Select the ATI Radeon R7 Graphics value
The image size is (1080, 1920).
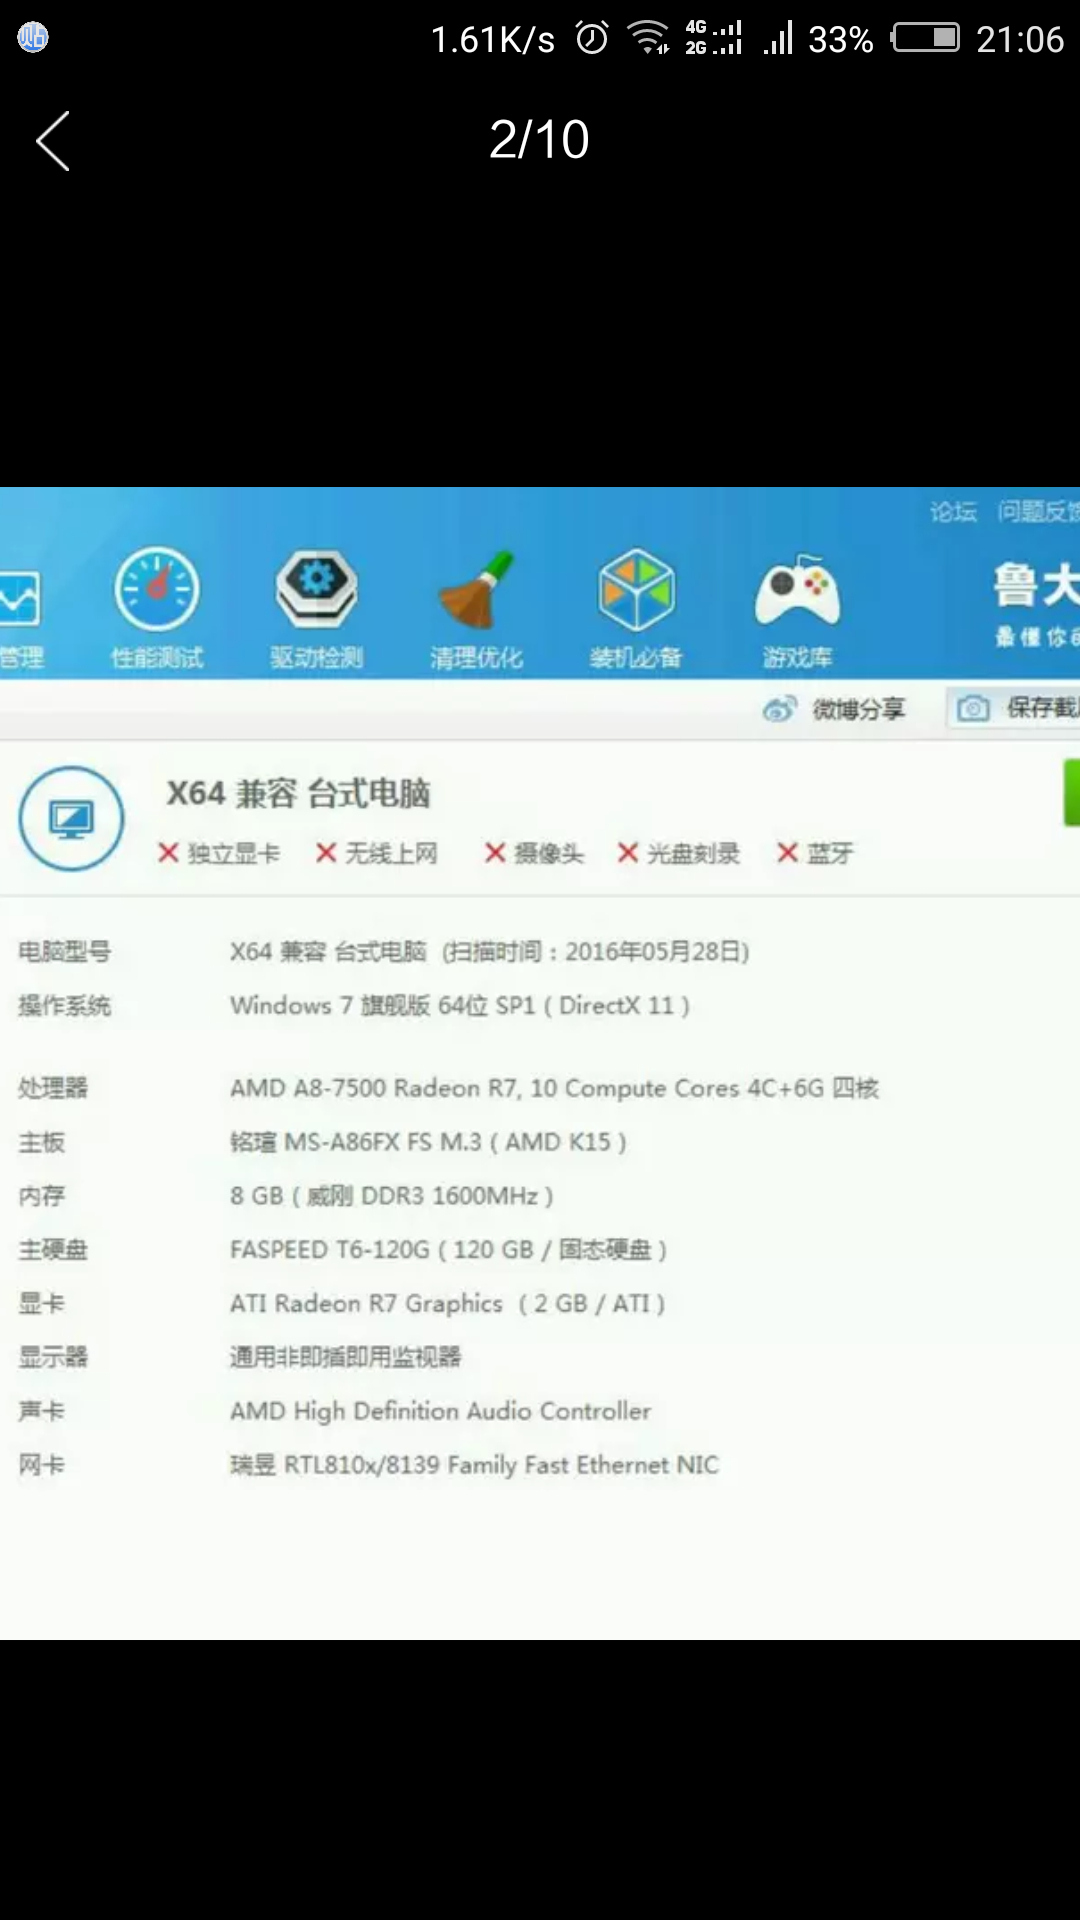448,1304
